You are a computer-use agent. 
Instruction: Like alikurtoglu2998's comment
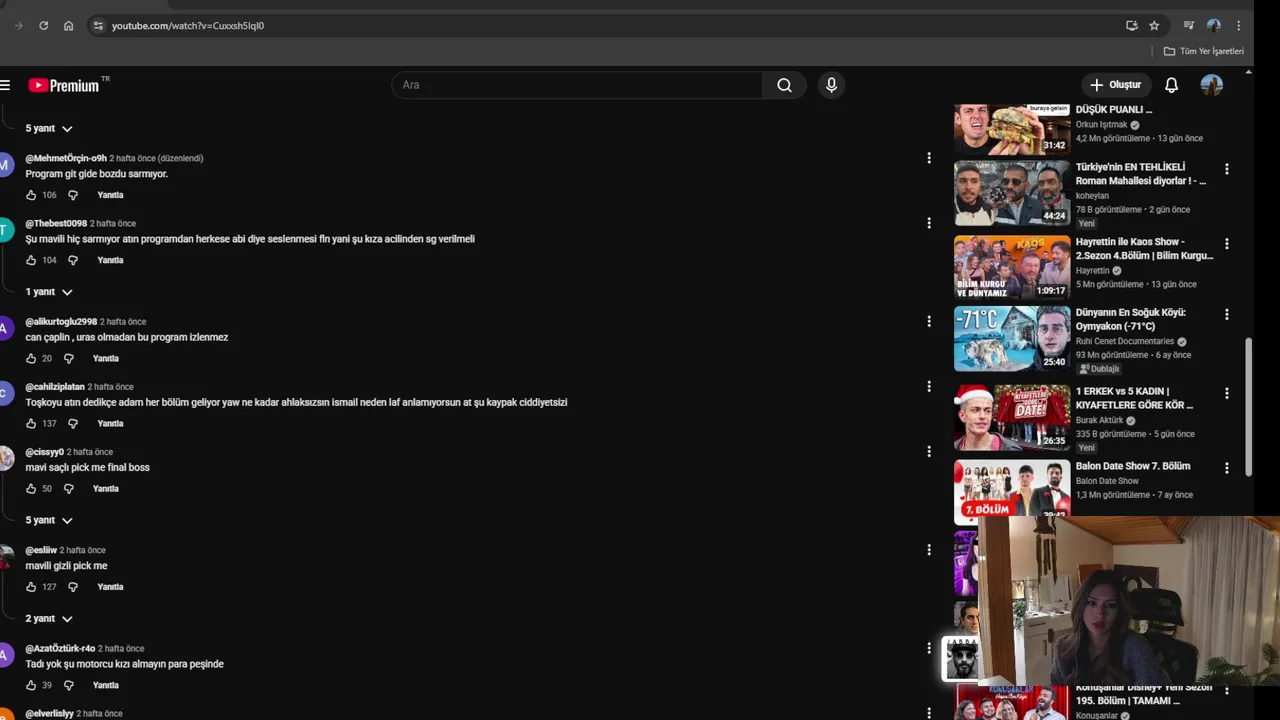click(x=31, y=358)
